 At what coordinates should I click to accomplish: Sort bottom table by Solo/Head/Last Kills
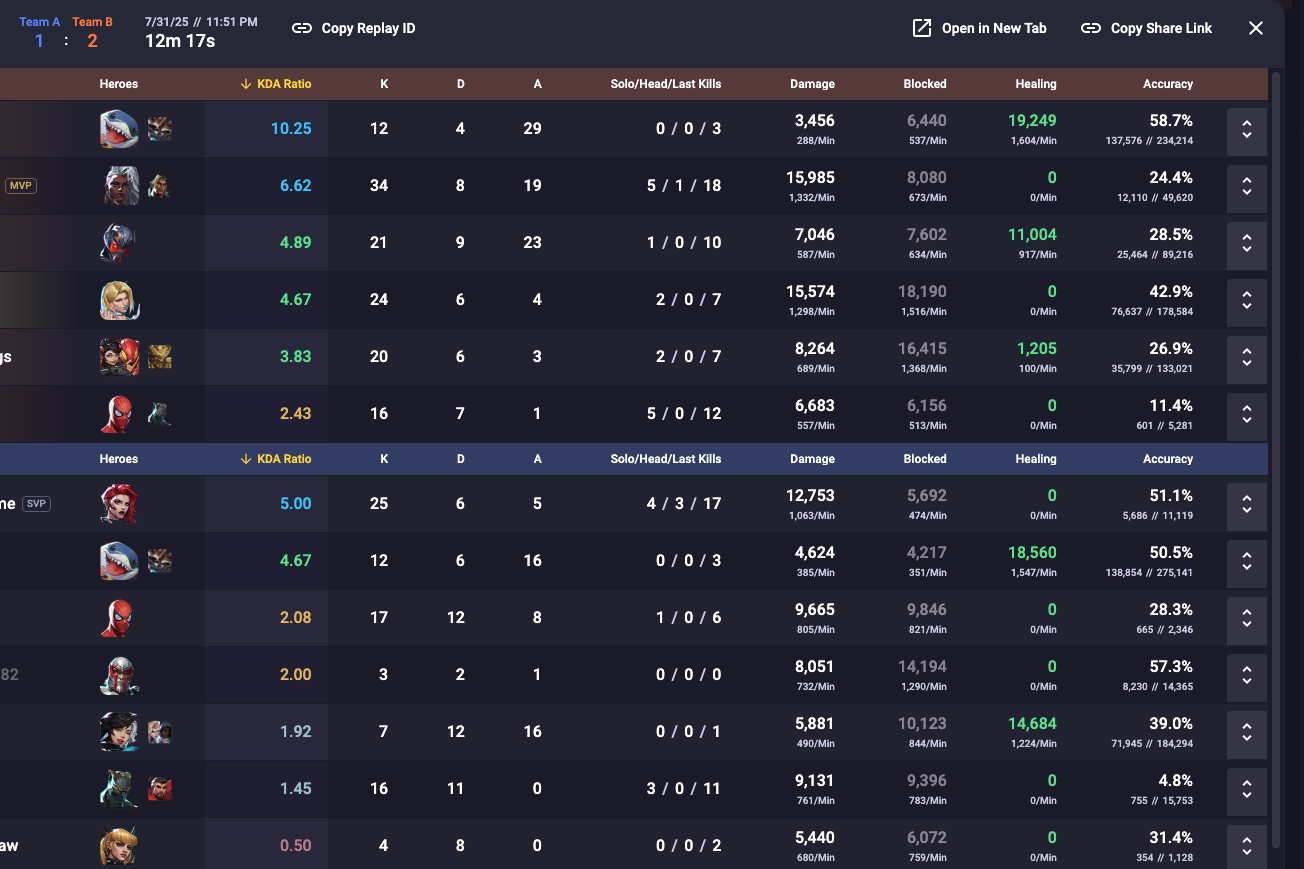pos(666,459)
